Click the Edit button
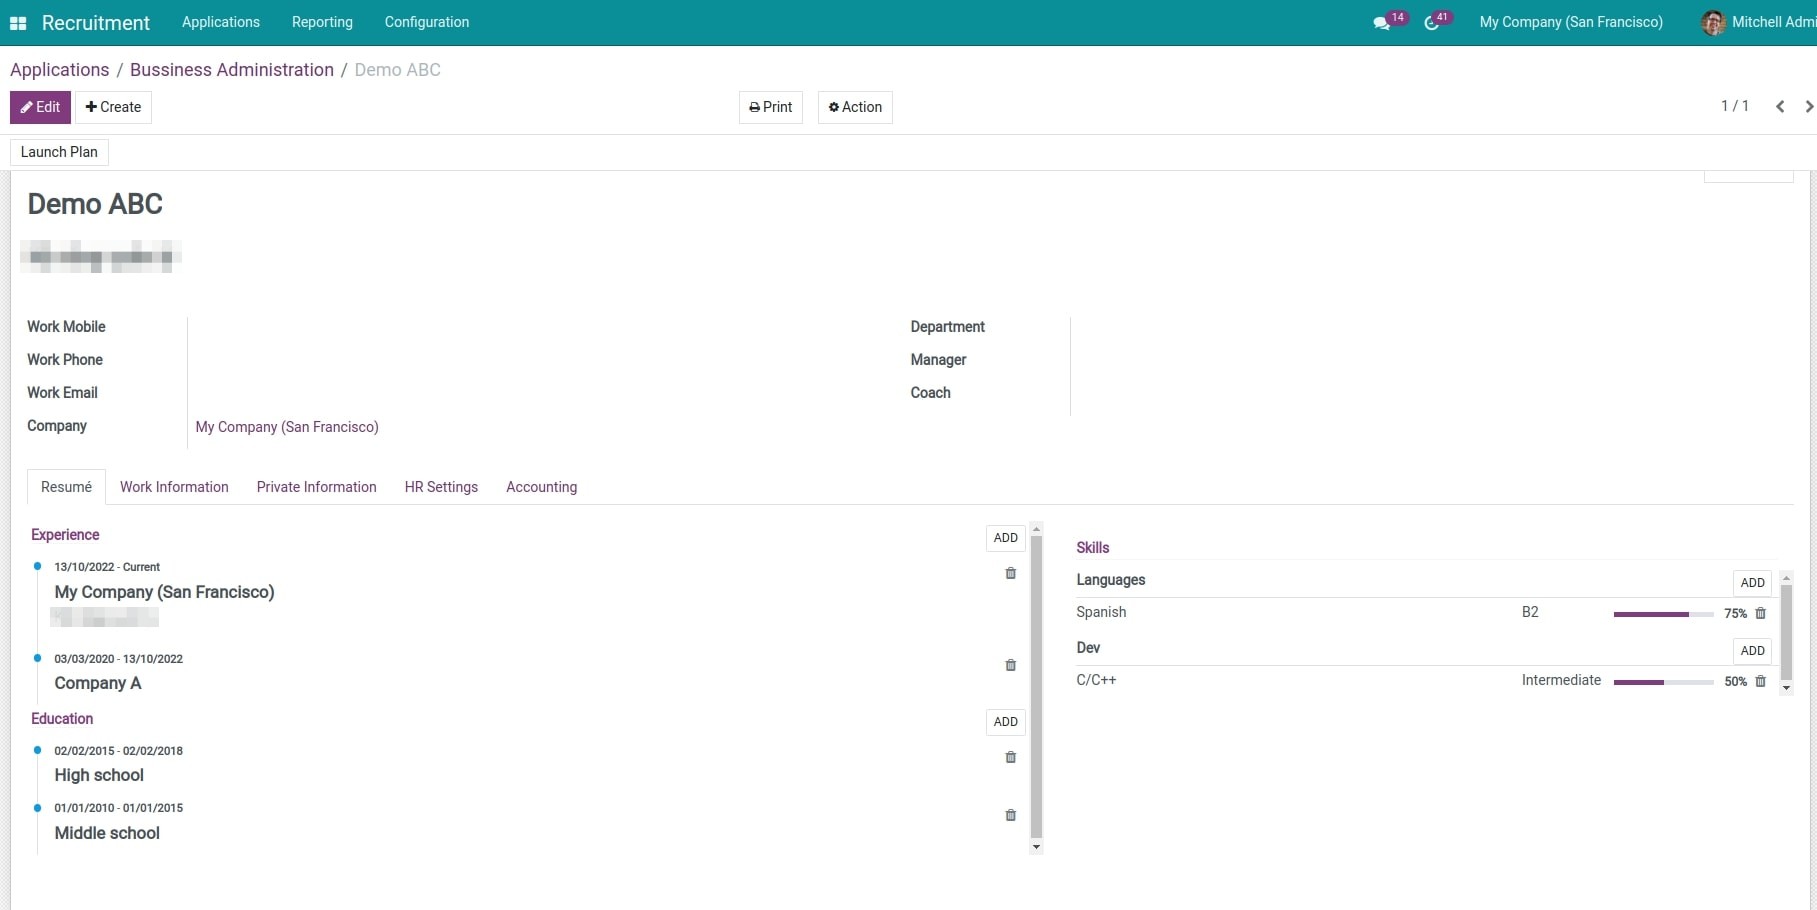1817x910 pixels. tap(40, 107)
